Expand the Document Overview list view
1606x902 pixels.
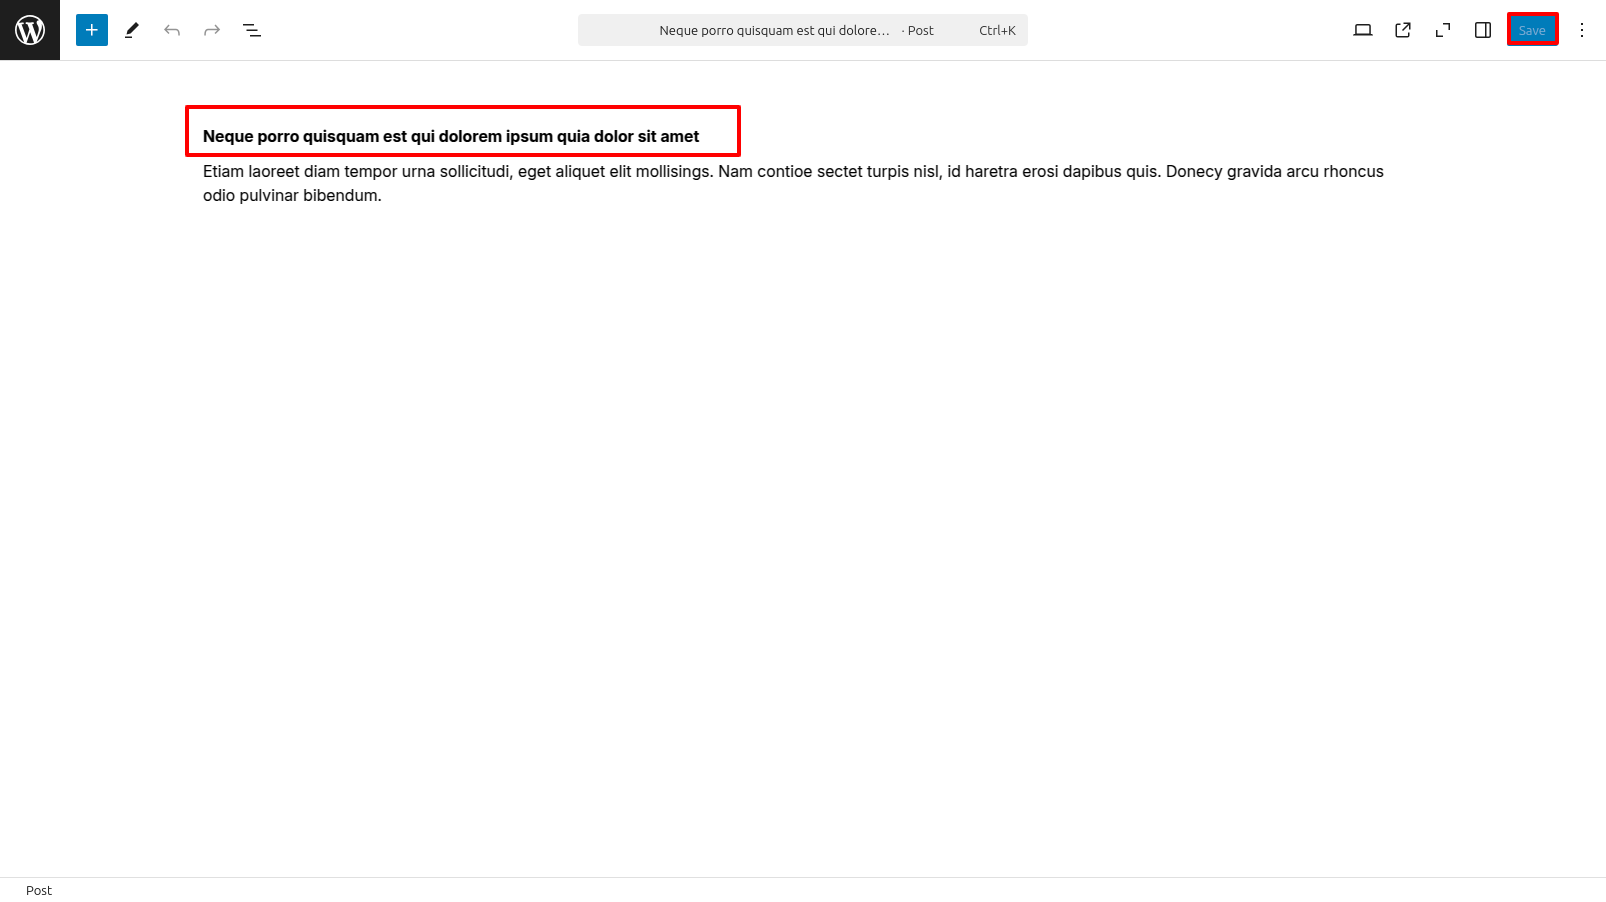(252, 30)
